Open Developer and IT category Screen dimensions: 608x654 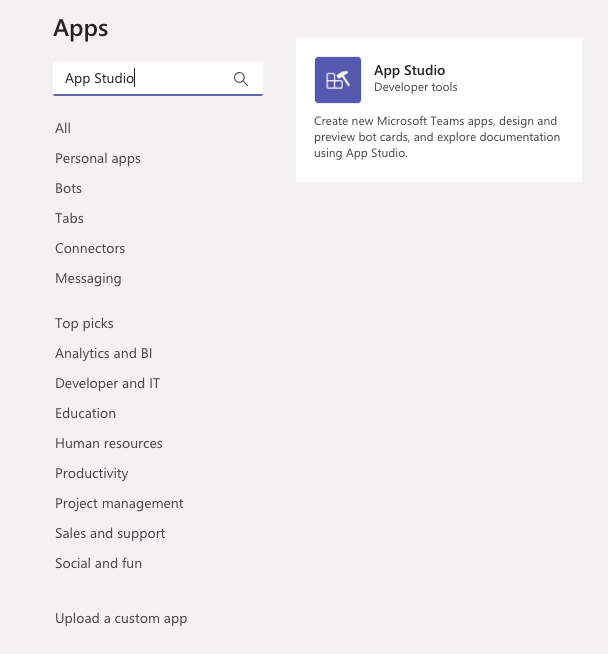[x=108, y=383]
